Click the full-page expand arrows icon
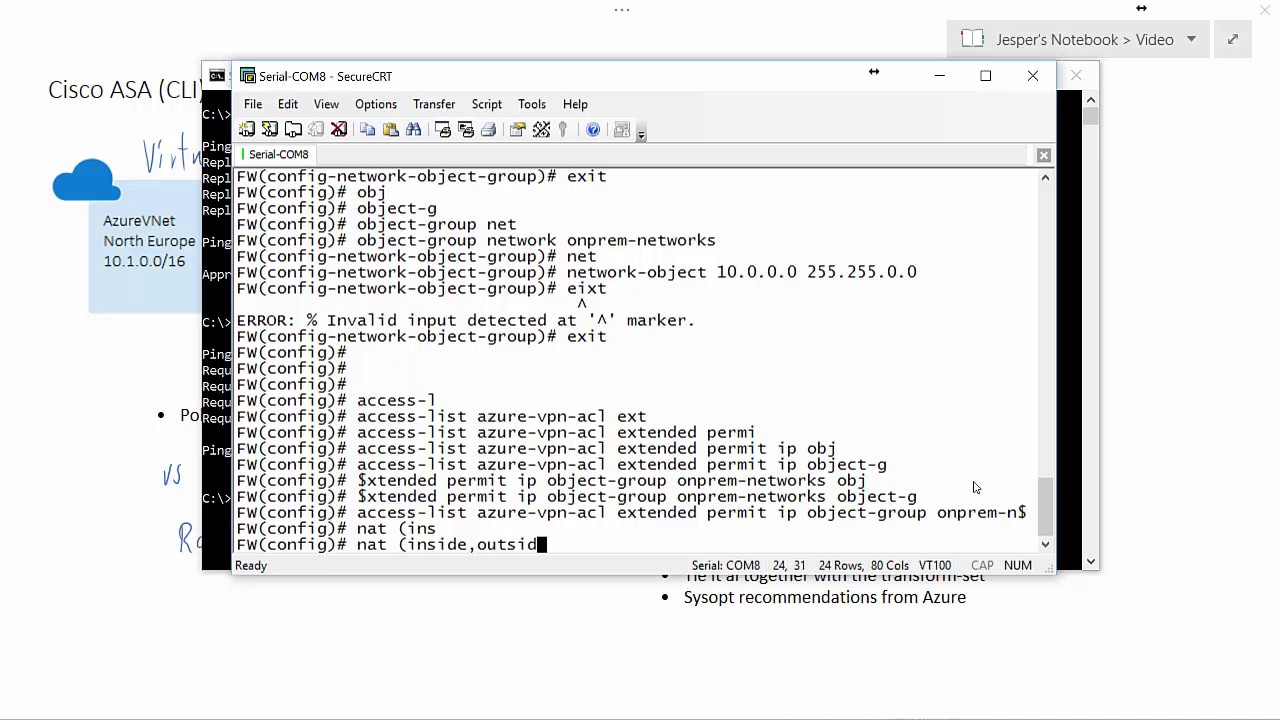The height and width of the screenshot is (720, 1280). [x=1233, y=39]
